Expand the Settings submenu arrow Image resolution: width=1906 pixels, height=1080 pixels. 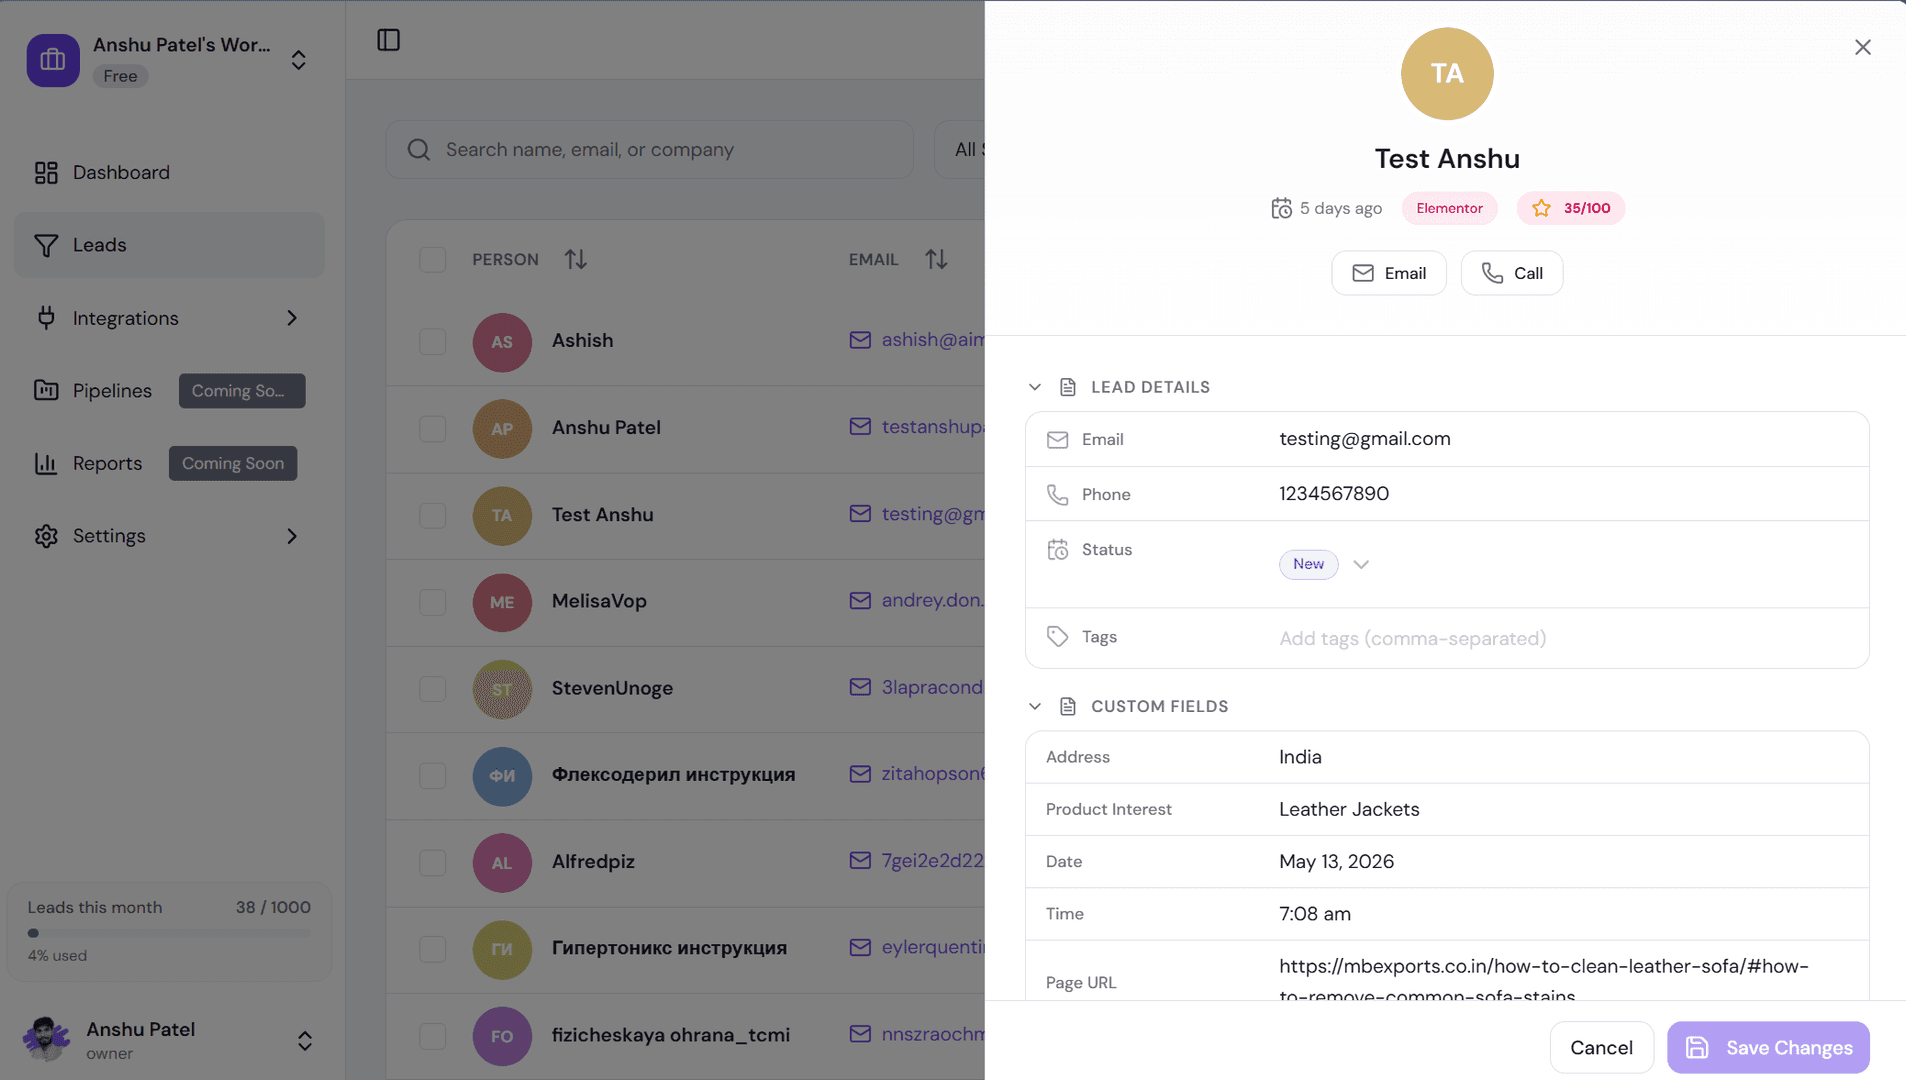tap(292, 536)
